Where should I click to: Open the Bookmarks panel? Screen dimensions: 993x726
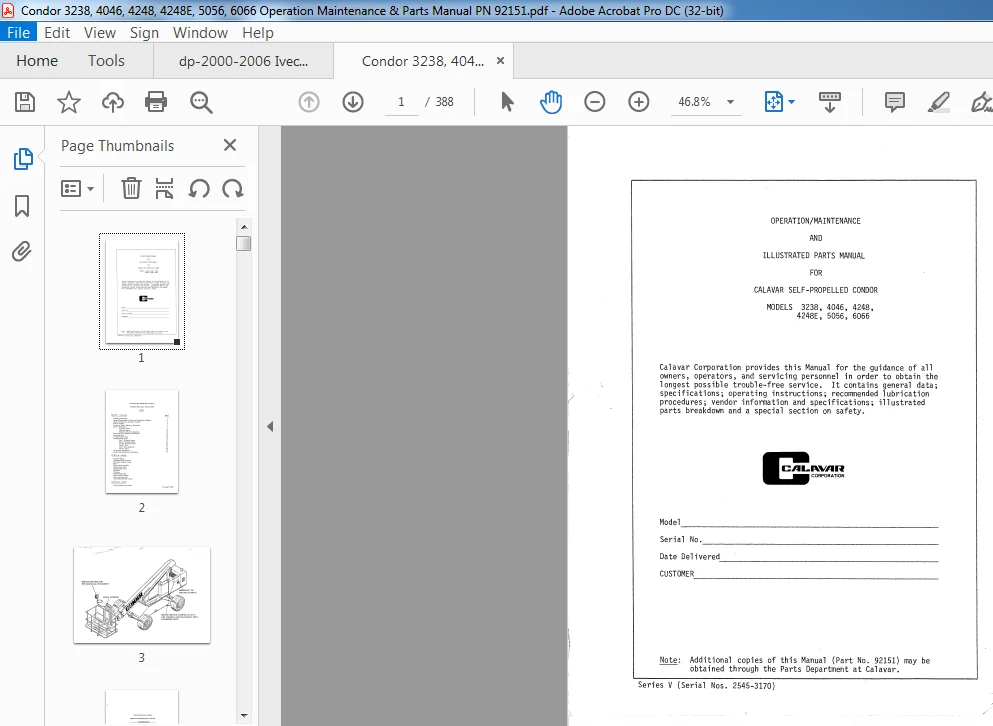pos(22,206)
